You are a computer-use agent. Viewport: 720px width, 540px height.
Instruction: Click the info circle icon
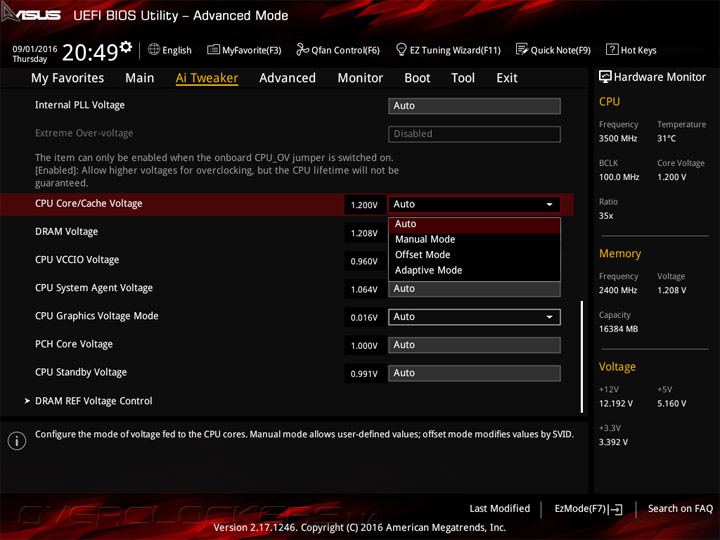[x=17, y=441]
